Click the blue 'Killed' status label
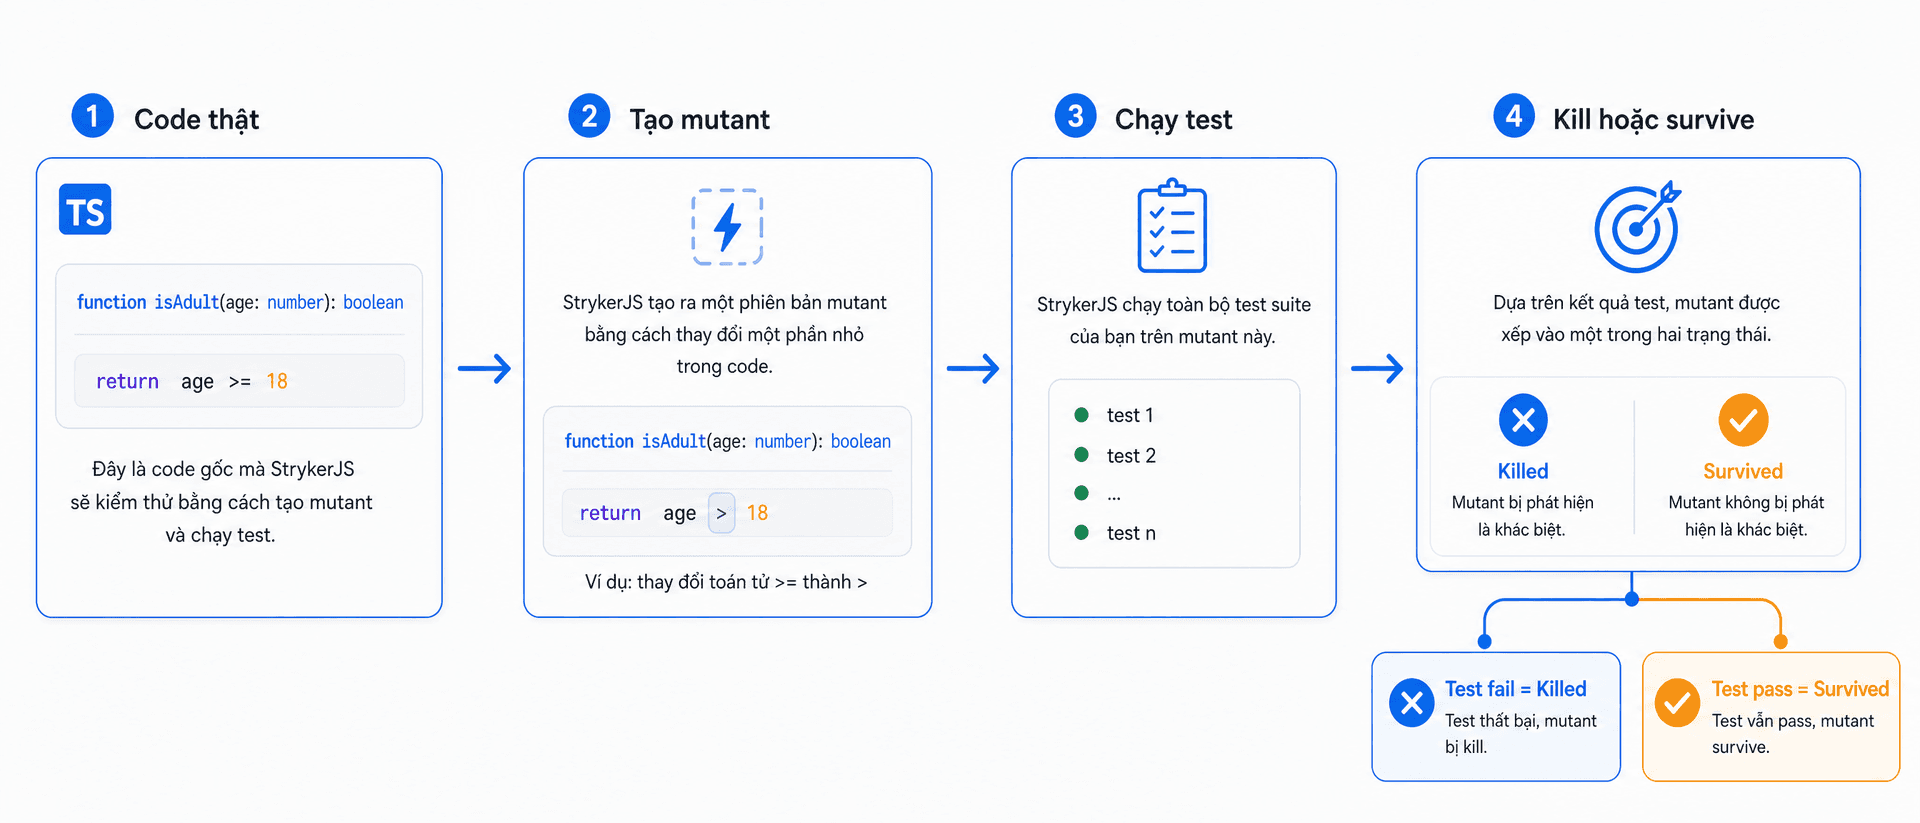This screenshot has width=1920, height=823. 1523,471
